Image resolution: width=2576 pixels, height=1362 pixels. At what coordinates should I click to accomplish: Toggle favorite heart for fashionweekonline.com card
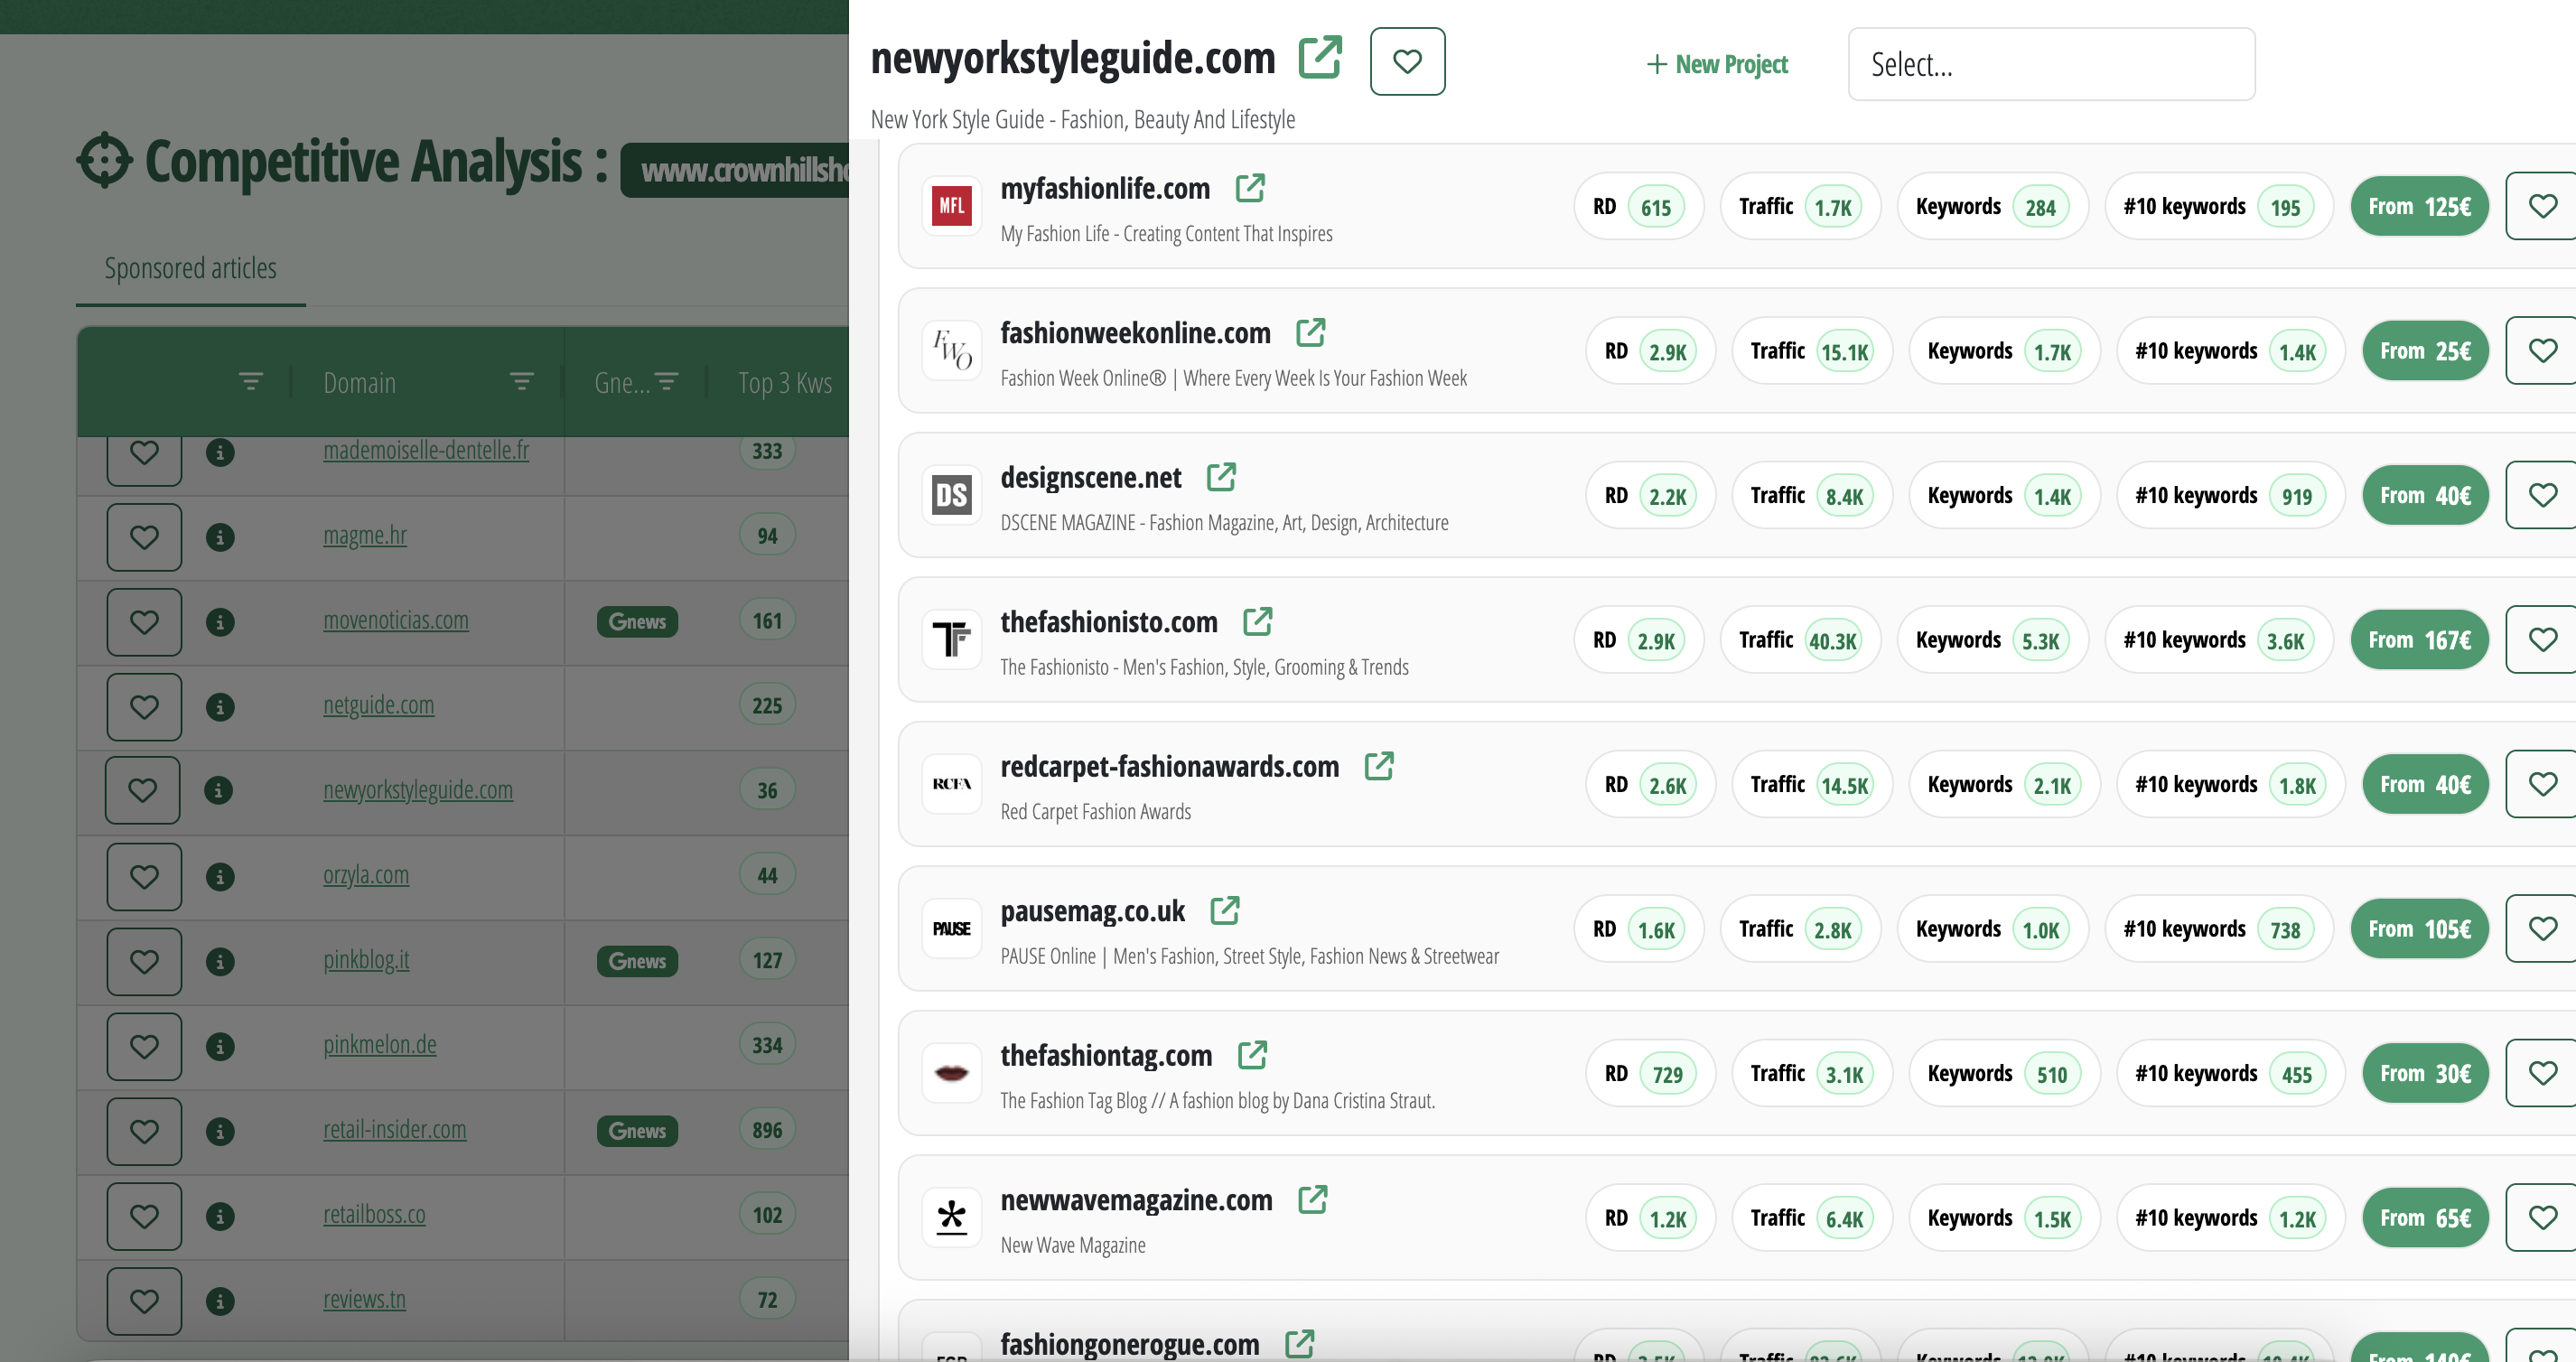click(2542, 350)
